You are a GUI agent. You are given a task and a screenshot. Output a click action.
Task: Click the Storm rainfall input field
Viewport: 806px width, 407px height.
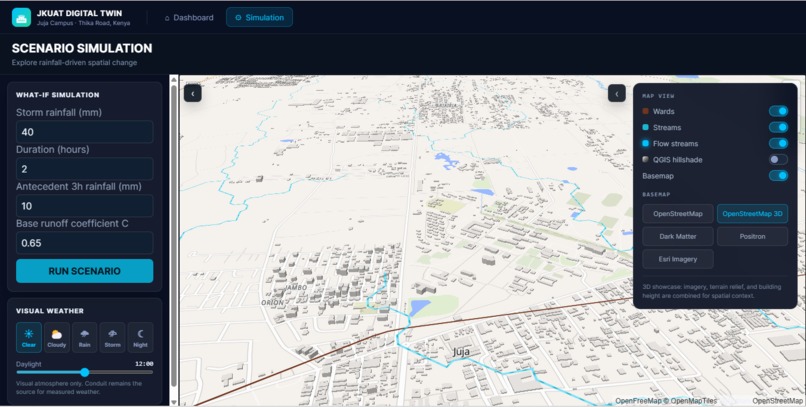click(x=85, y=132)
